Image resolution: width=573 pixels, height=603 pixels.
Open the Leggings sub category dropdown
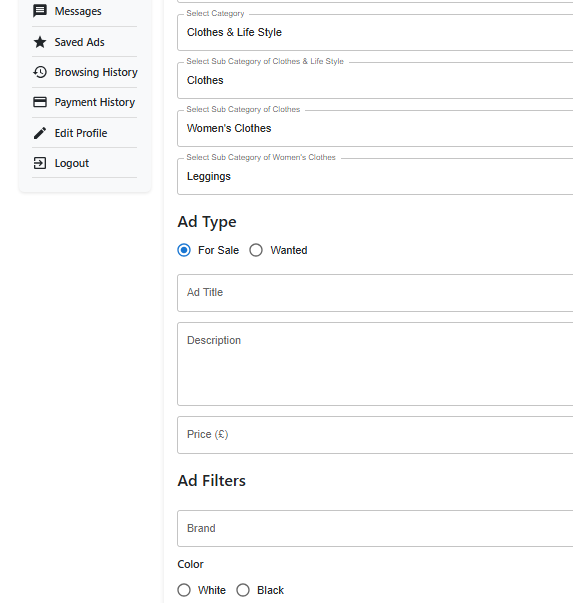(375, 177)
